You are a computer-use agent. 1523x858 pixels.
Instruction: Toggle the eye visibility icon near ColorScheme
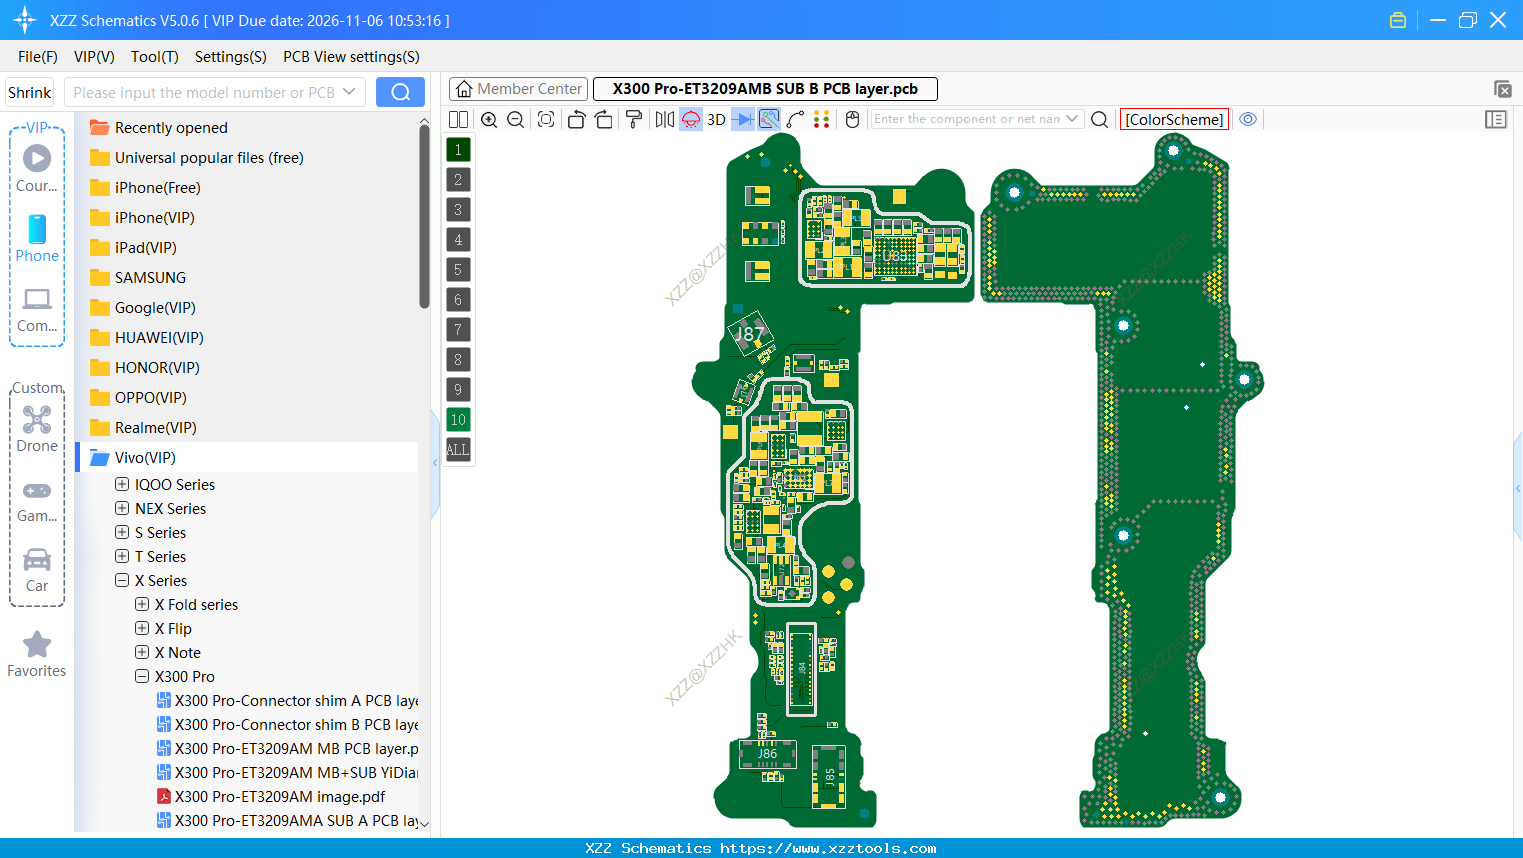pyautogui.click(x=1248, y=119)
